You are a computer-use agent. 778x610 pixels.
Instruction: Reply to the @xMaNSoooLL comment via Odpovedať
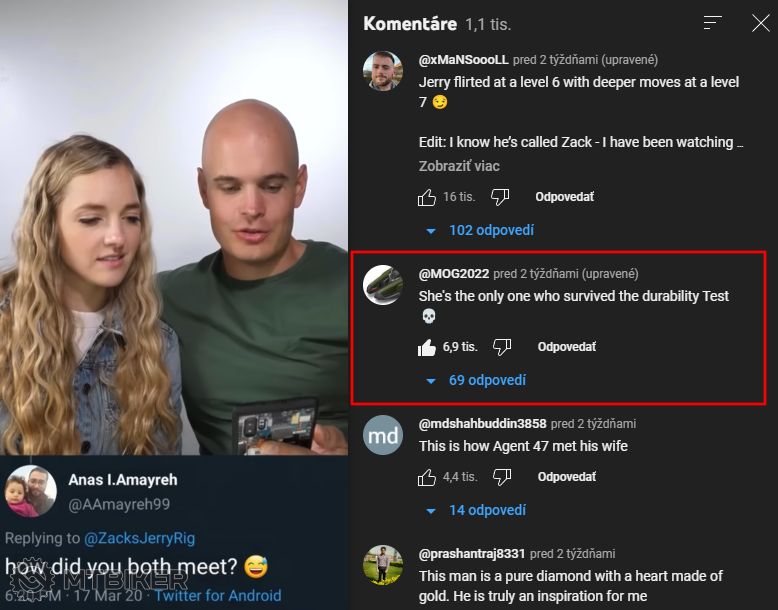[564, 197]
